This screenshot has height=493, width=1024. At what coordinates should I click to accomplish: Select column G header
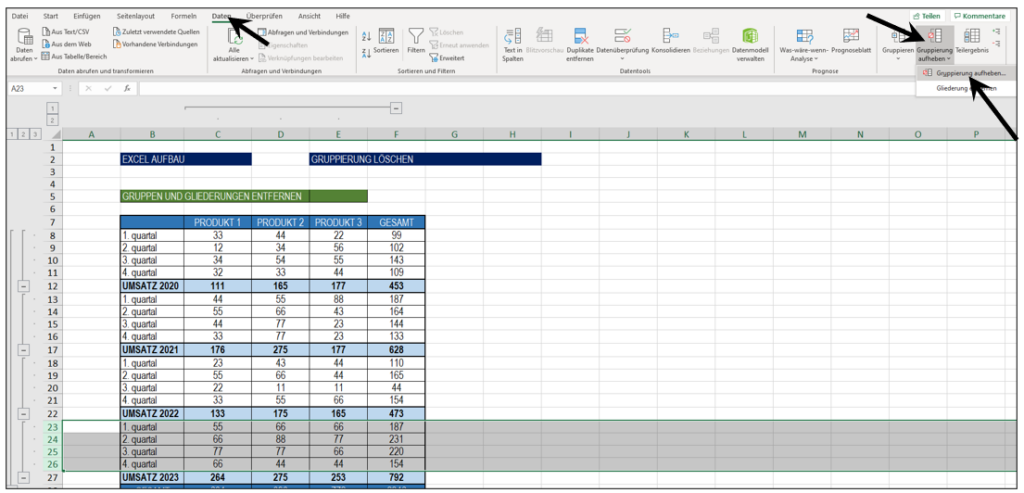[x=455, y=135]
